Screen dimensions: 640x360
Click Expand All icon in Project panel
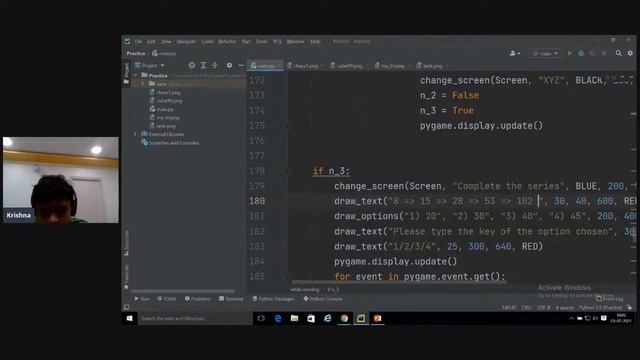click(x=203, y=65)
